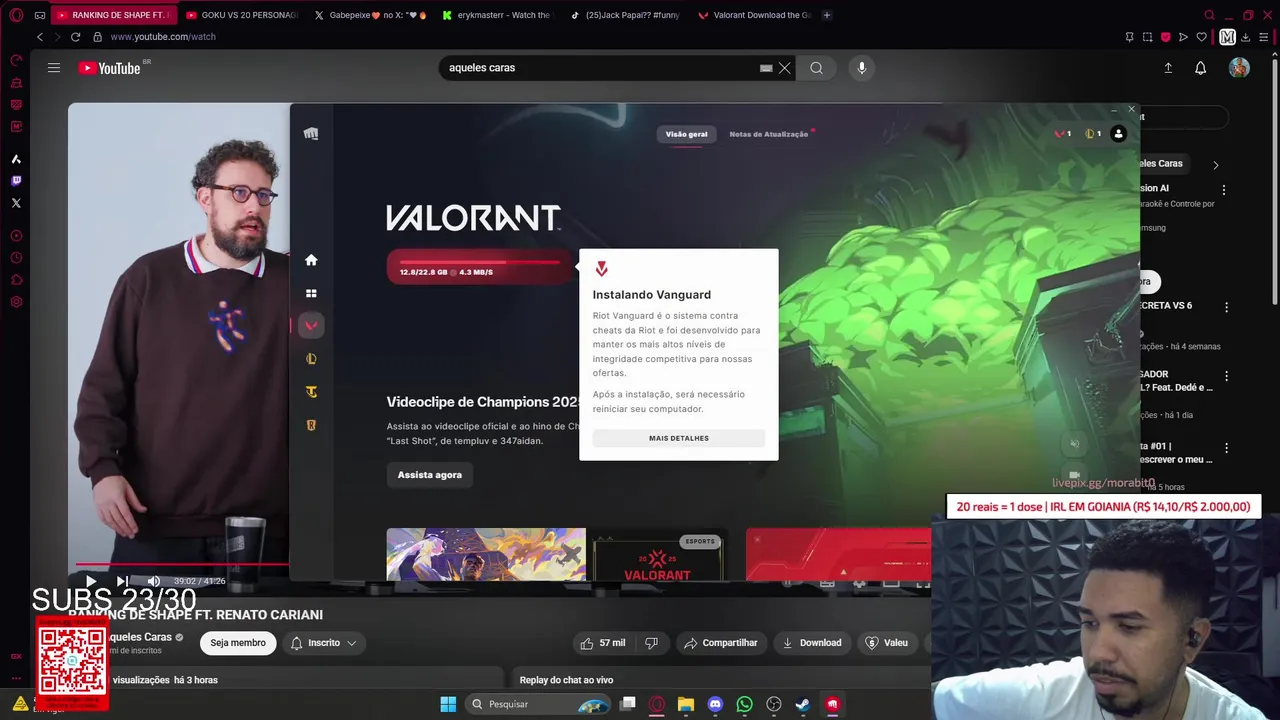1280x720 pixels.
Task: Click Valorant notification counter in Riot header
Action: tap(1063, 134)
